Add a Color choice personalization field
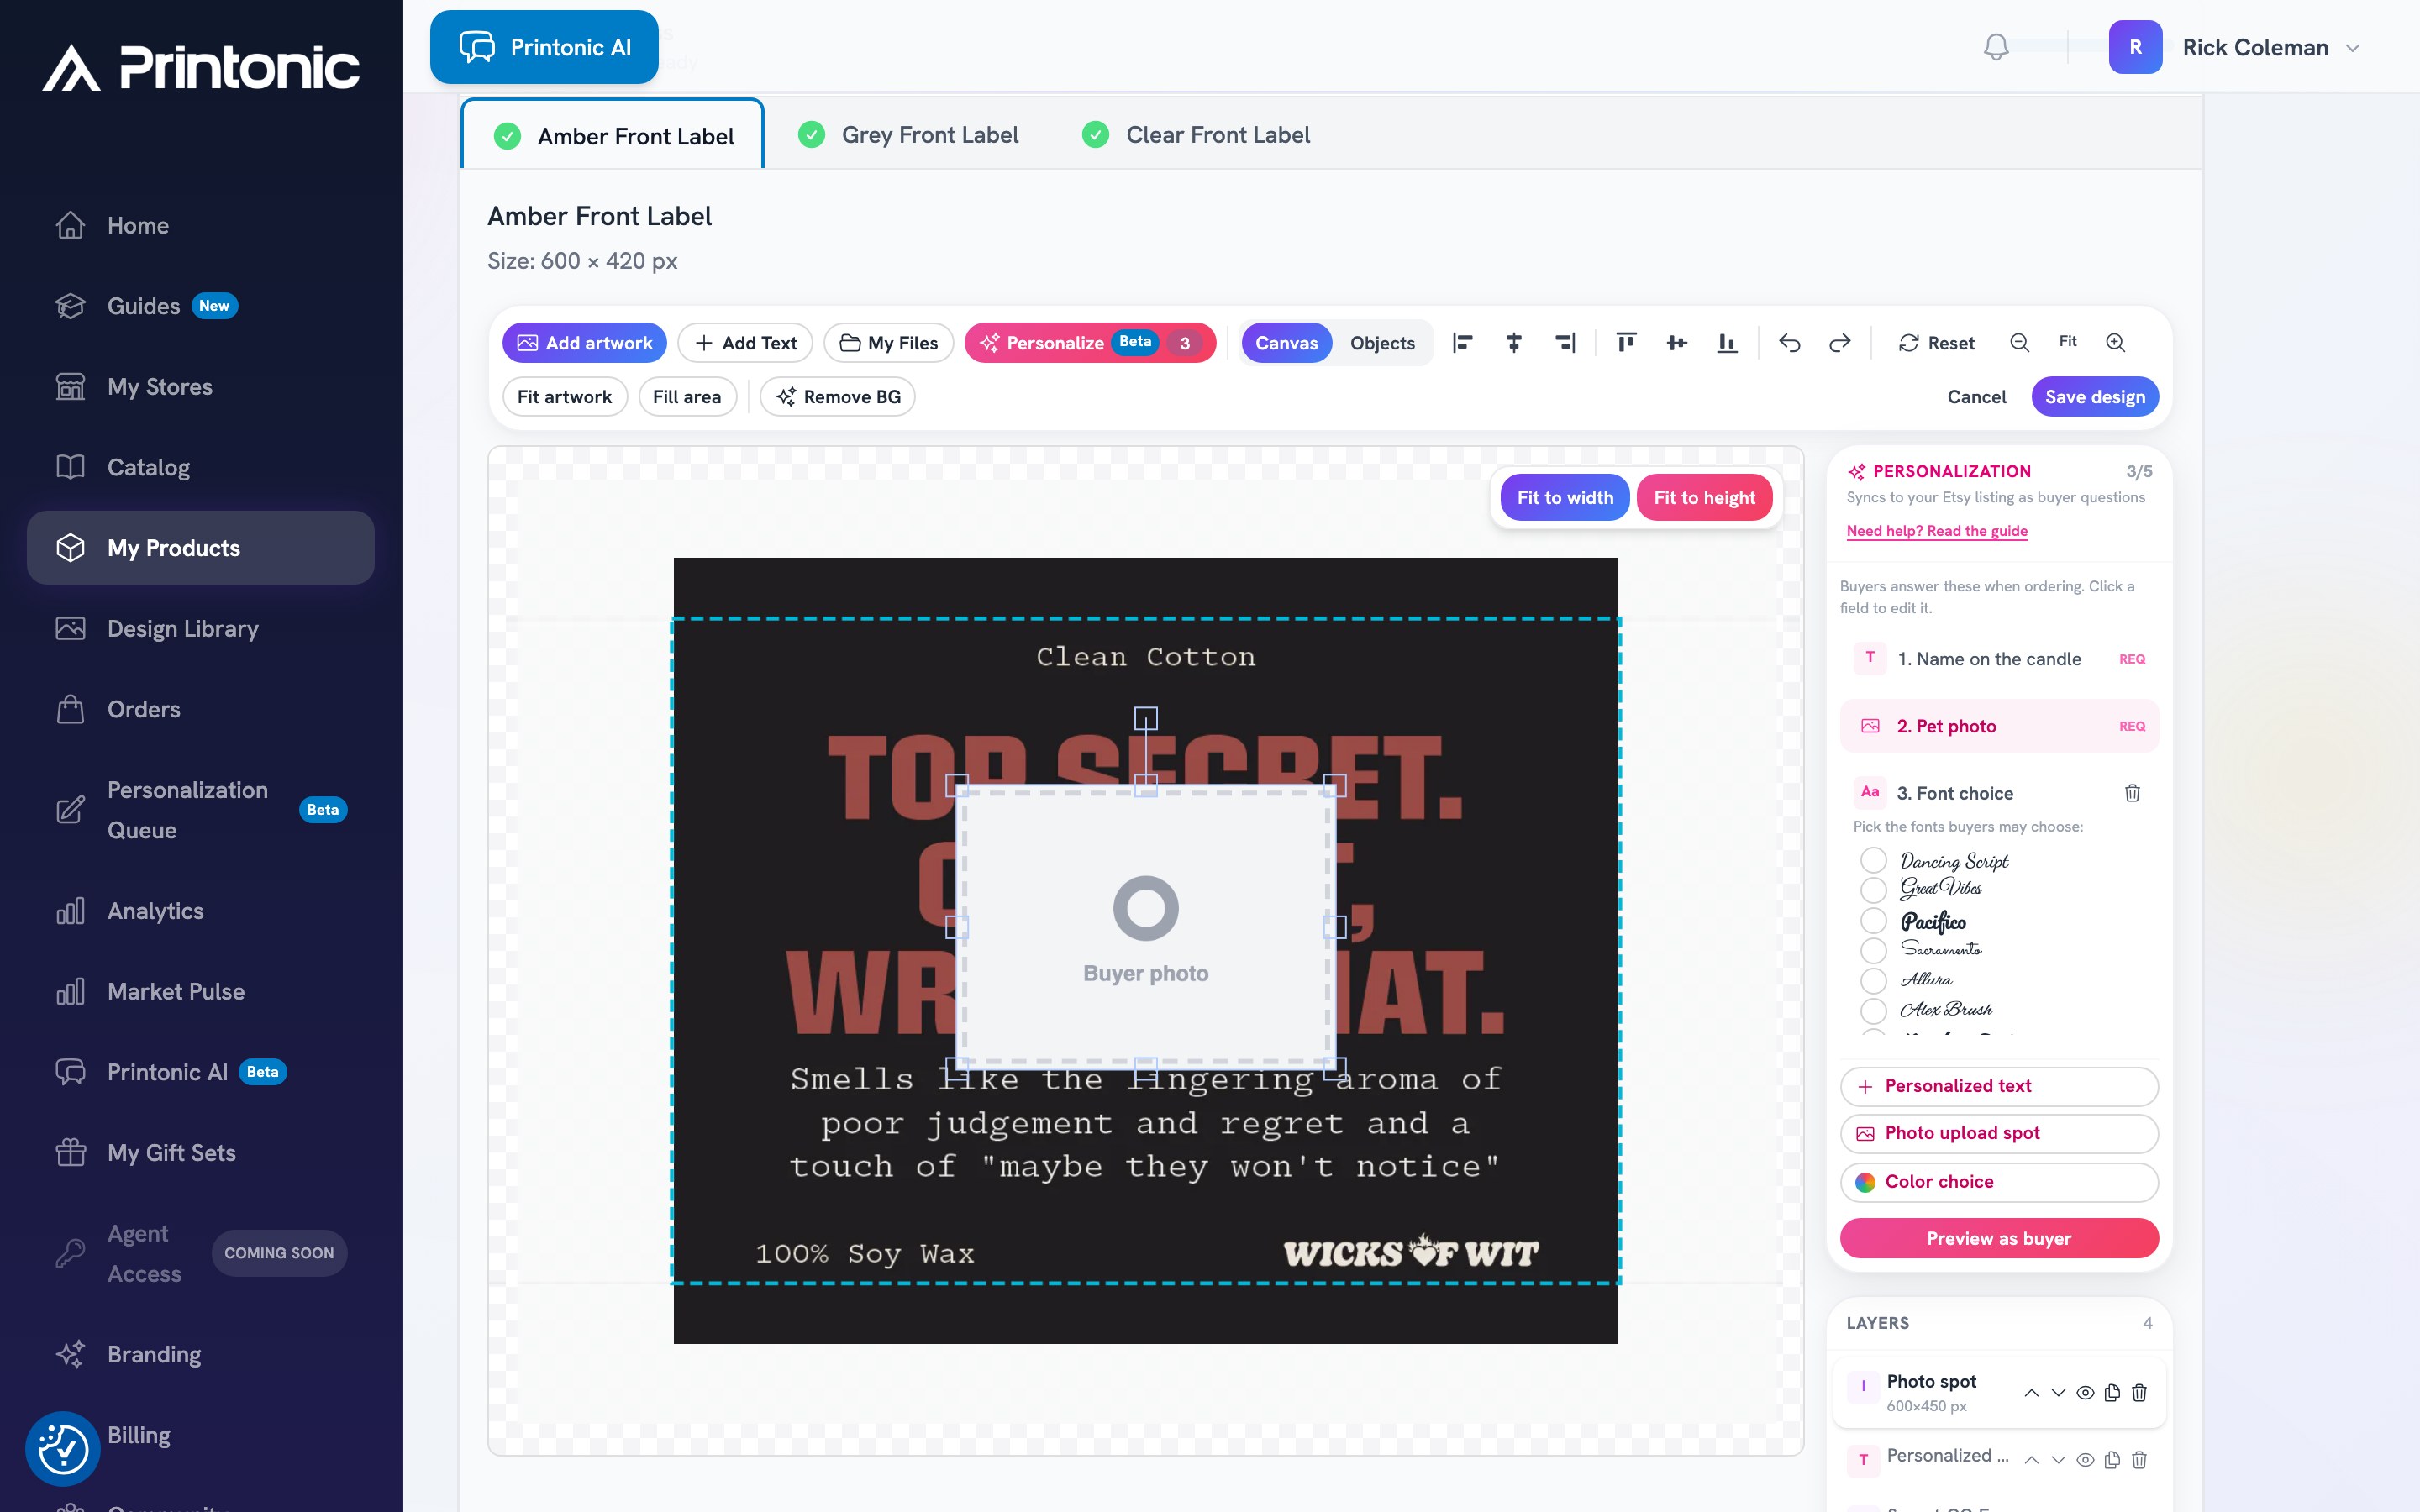The image size is (2420, 1512). (1998, 1182)
